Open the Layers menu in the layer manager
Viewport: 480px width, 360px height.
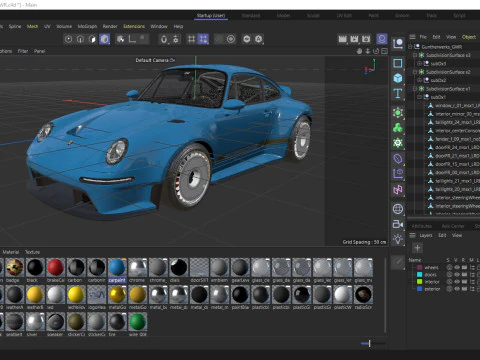pos(426,235)
